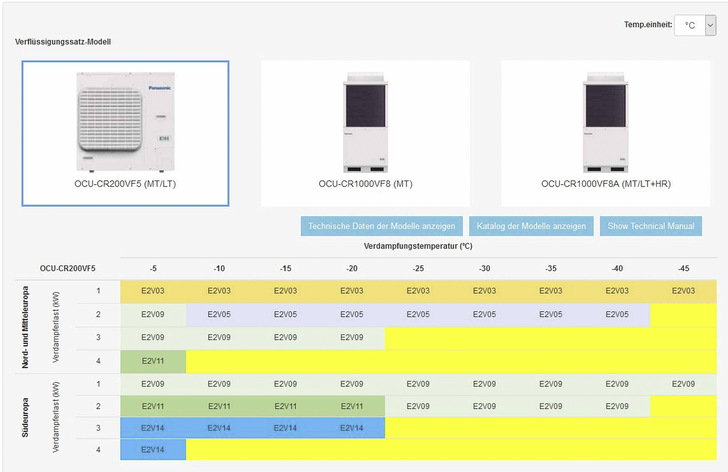Select Südeuropa row 4 E2V14 cell

click(x=153, y=451)
